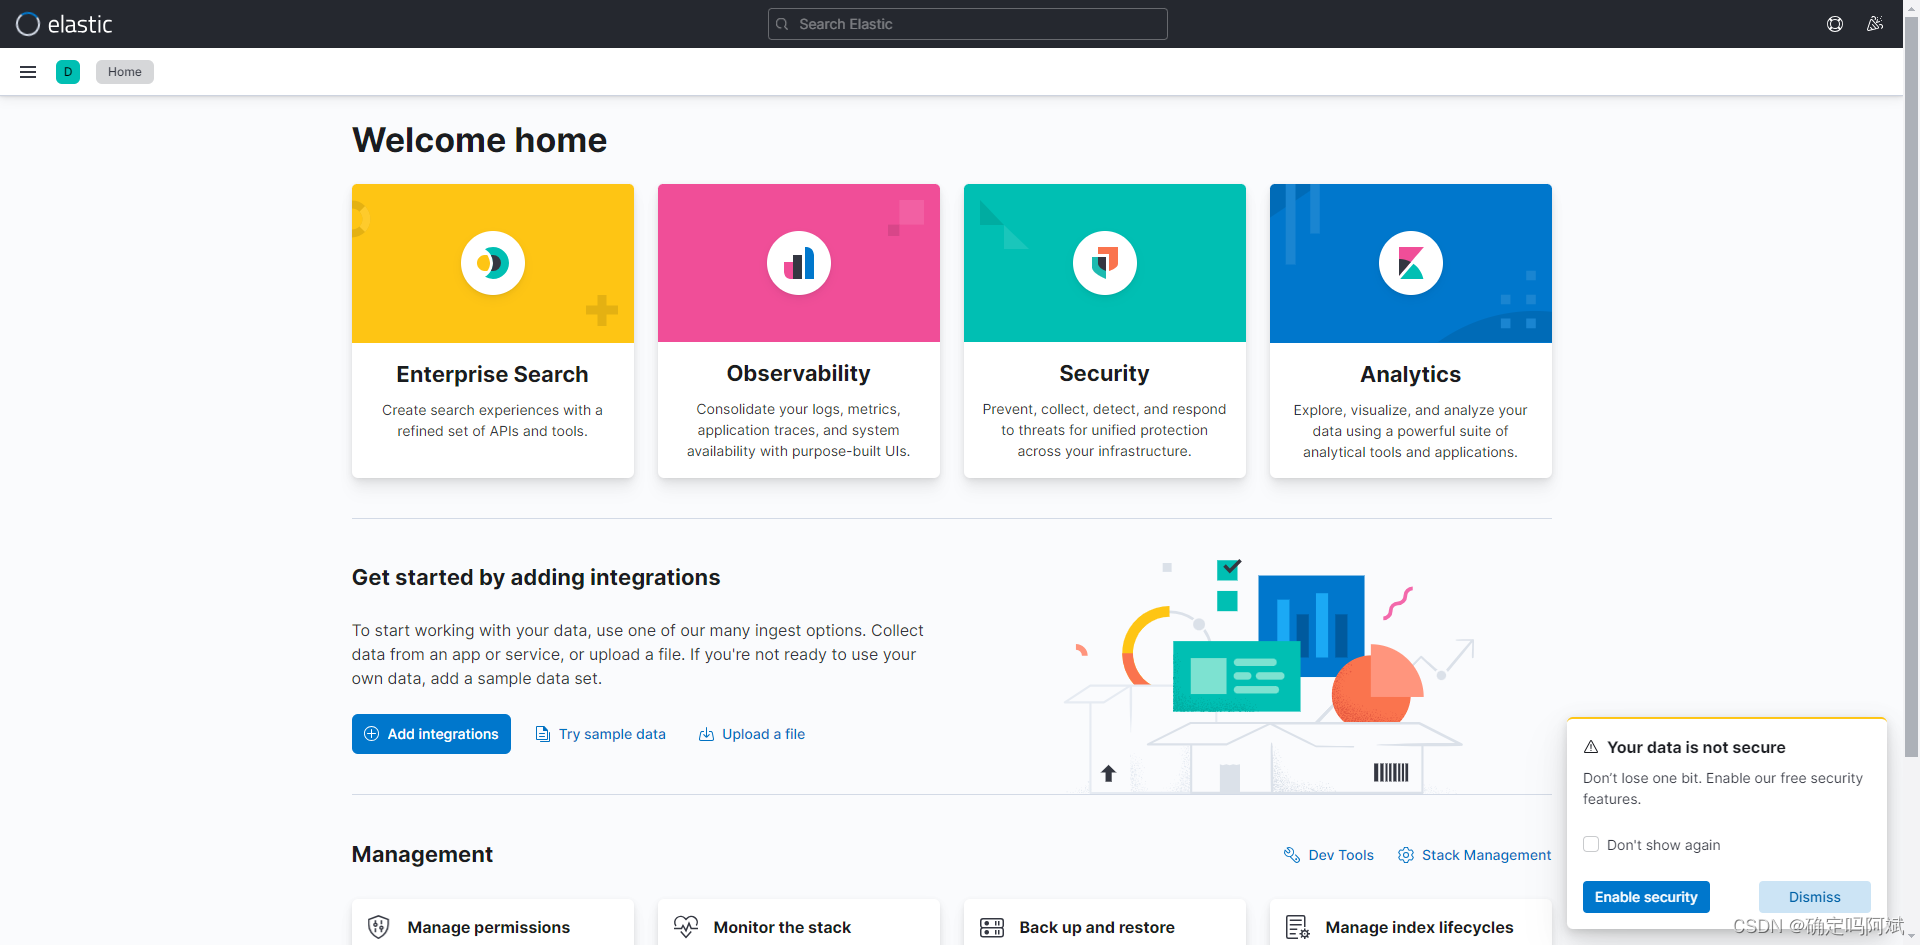Image resolution: width=1920 pixels, height=945 pixels.
Task: Open the Observability card title
Action: (799, 373)
